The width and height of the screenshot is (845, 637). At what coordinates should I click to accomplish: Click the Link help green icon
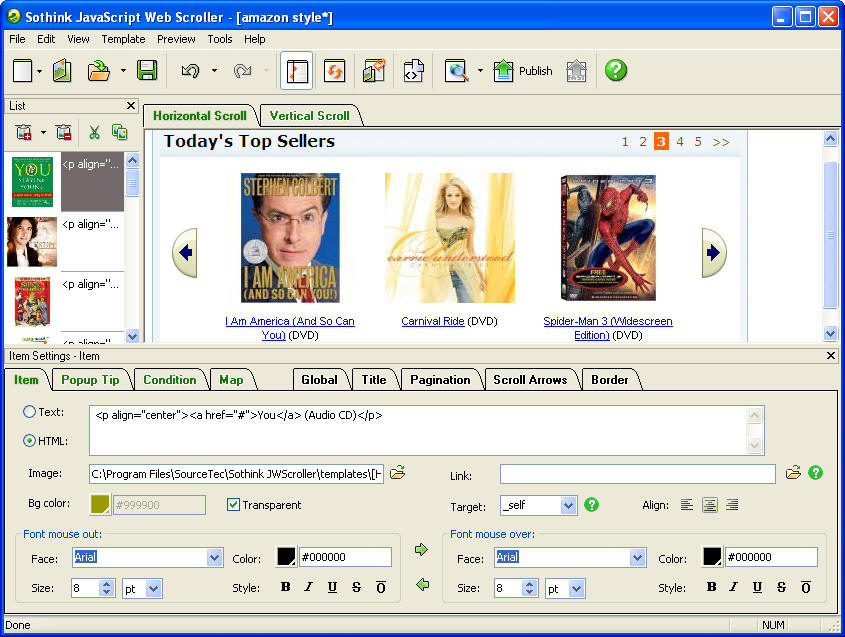815,473
